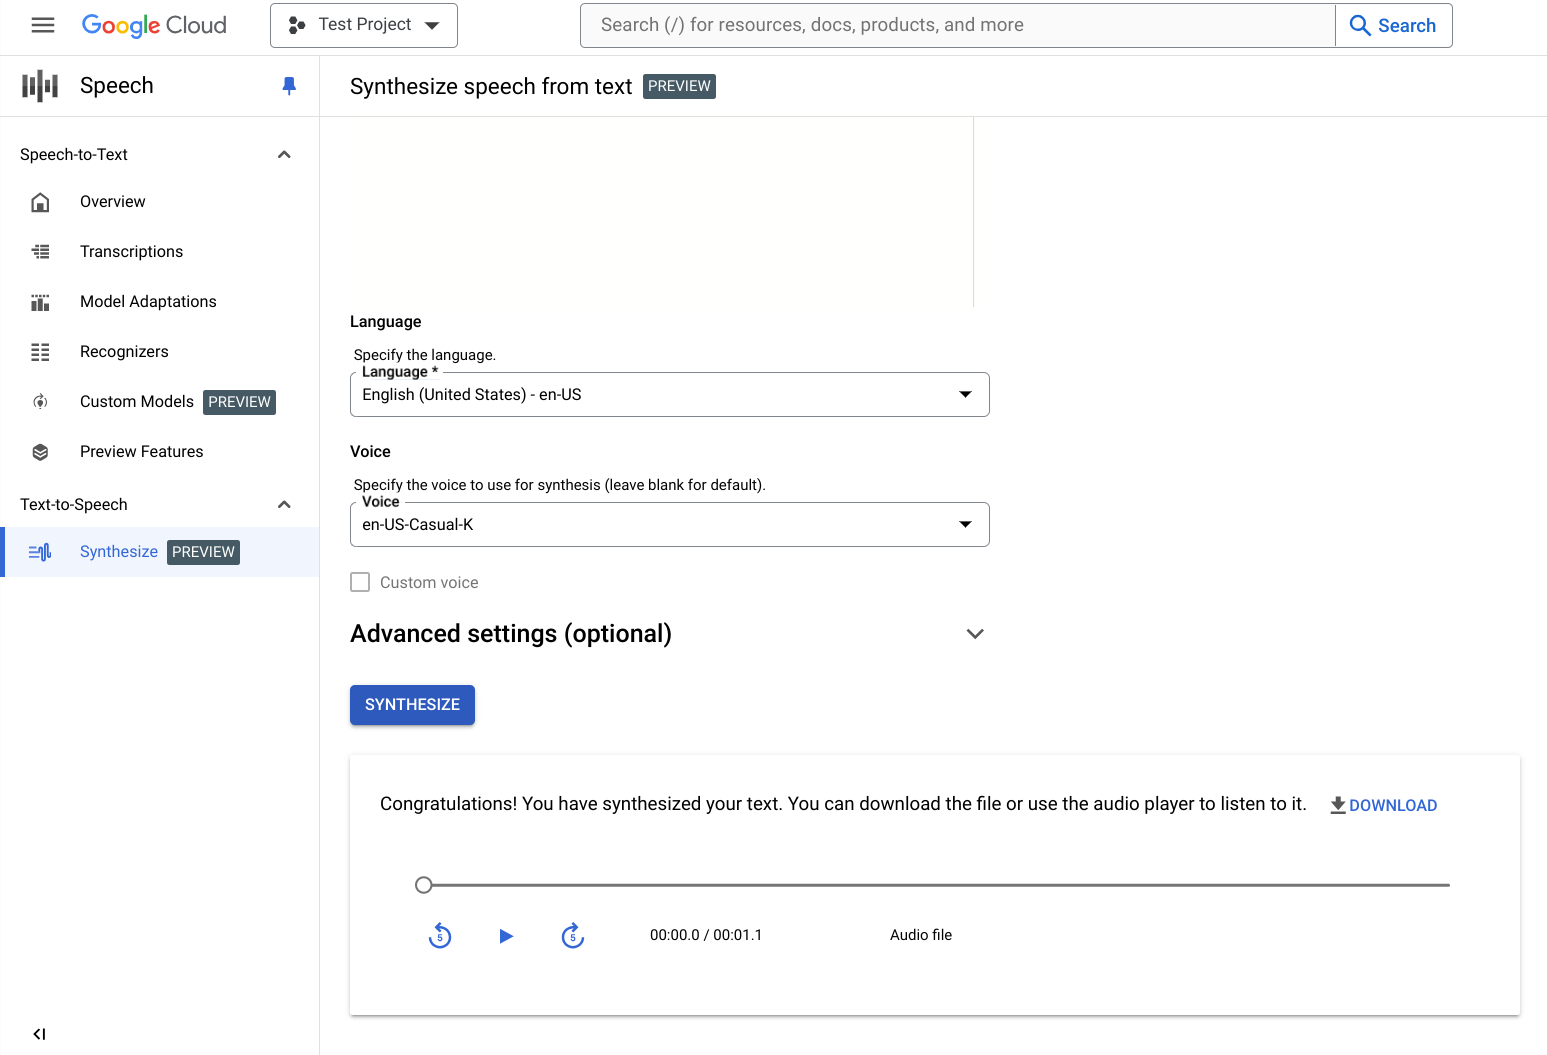Click the audio progress slider handle
Screen dimensions: 1547x1055
pyautogui.click(x=424, y=885)
